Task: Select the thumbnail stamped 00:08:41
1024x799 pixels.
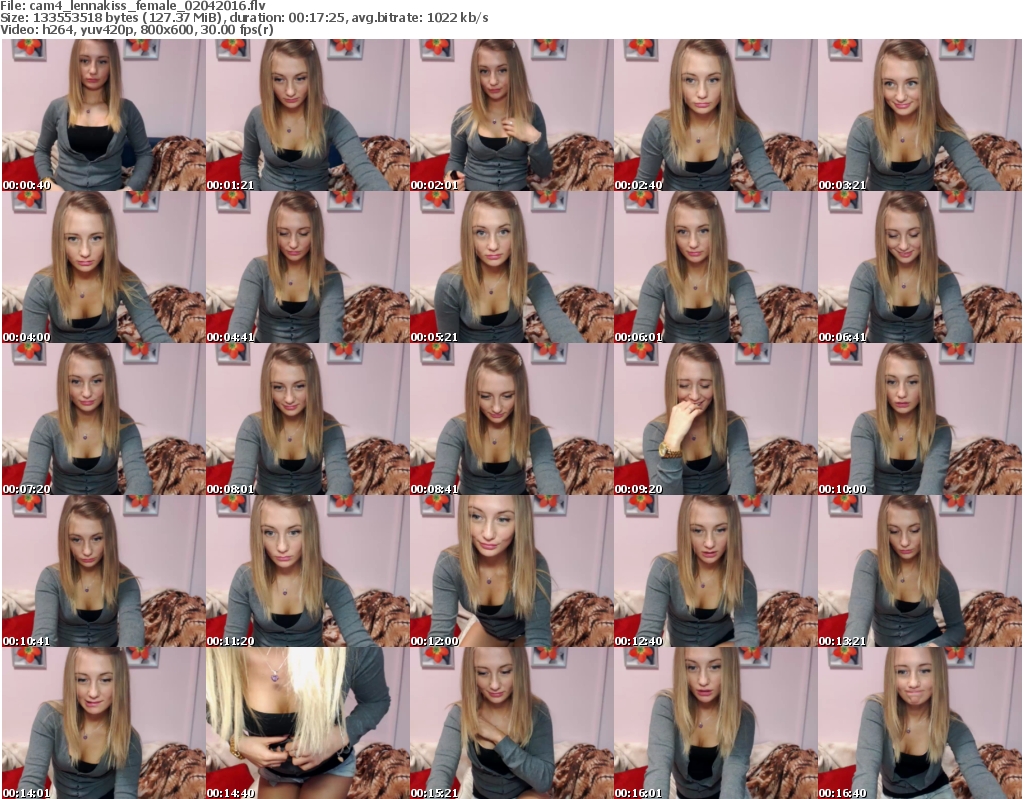Action: (x=511, y=419)
